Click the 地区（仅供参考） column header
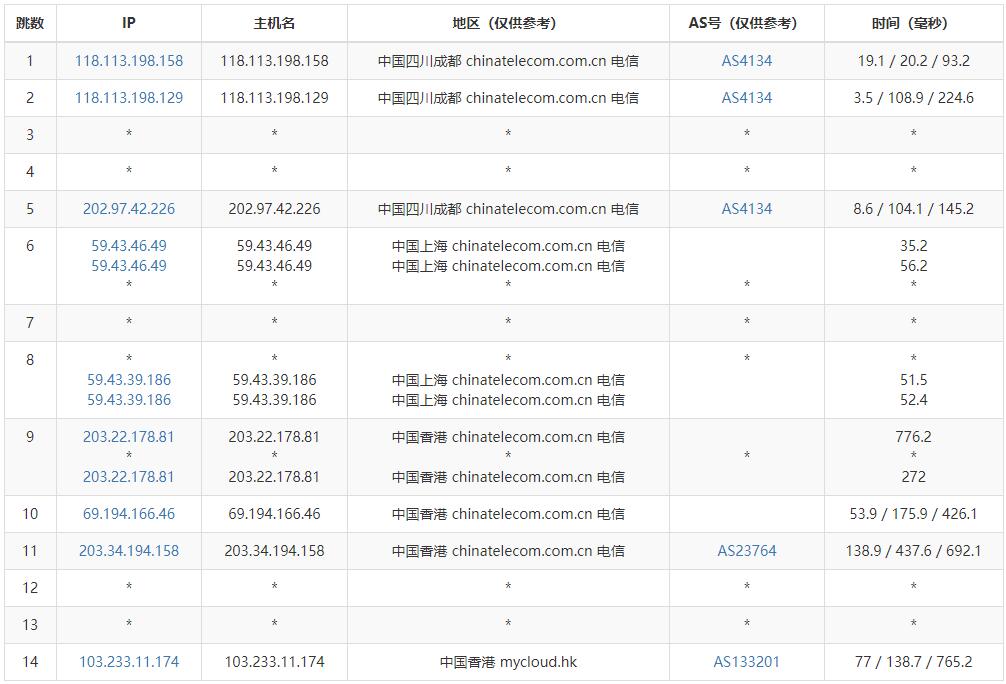 508,23
